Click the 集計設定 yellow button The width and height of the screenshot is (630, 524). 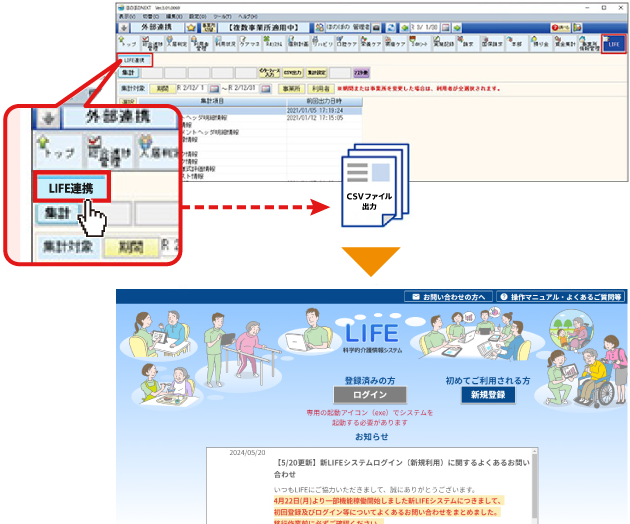316,73
